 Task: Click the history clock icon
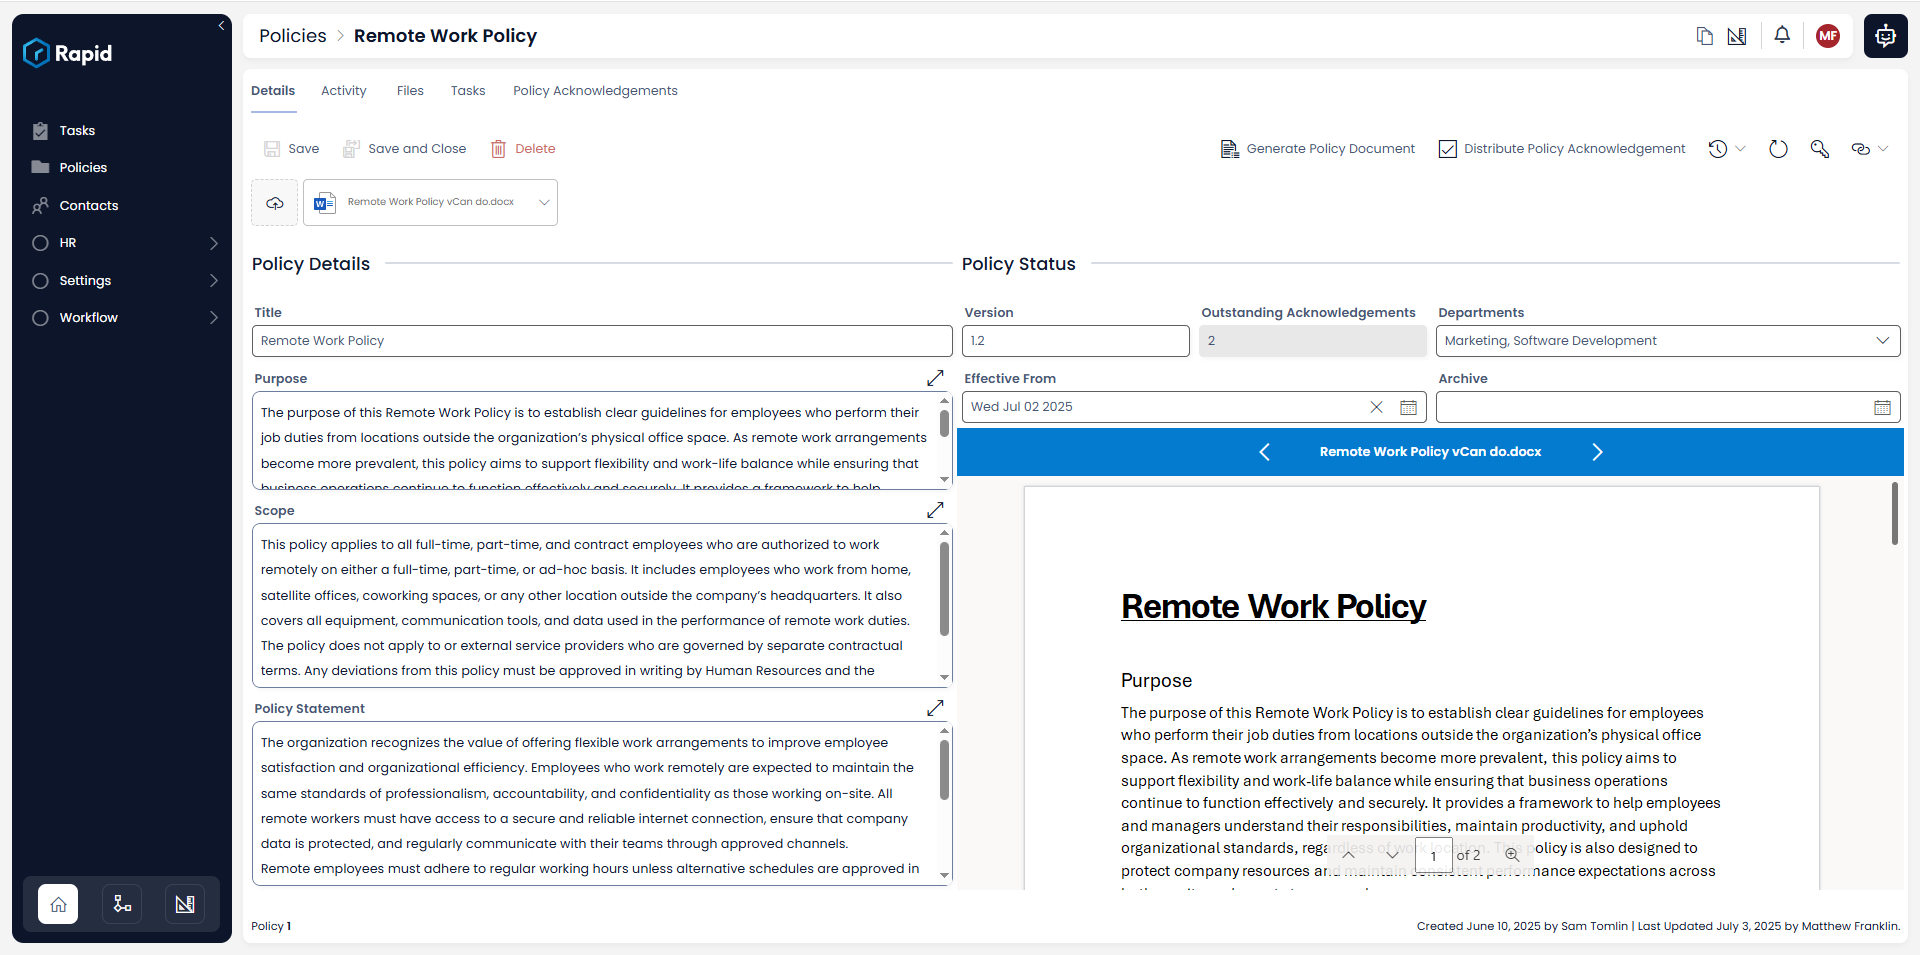(x=1718, y=149)
